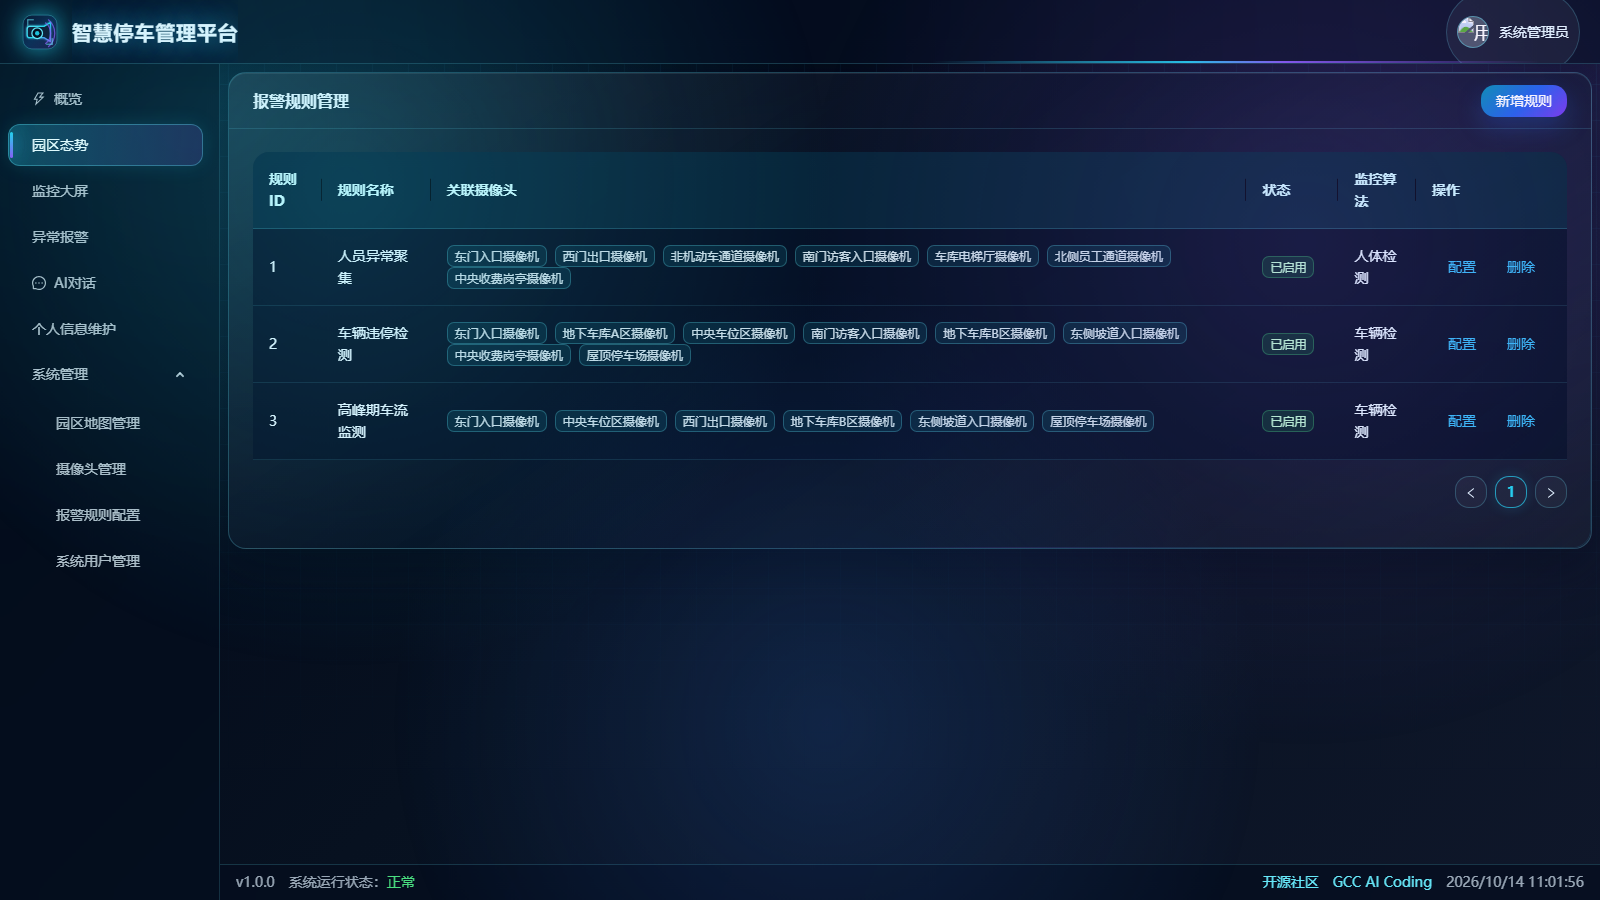The height and width of the screenshot is (900, 1600).
Task: Select page 1 in pagination
Action: (x=1510, y=492)
